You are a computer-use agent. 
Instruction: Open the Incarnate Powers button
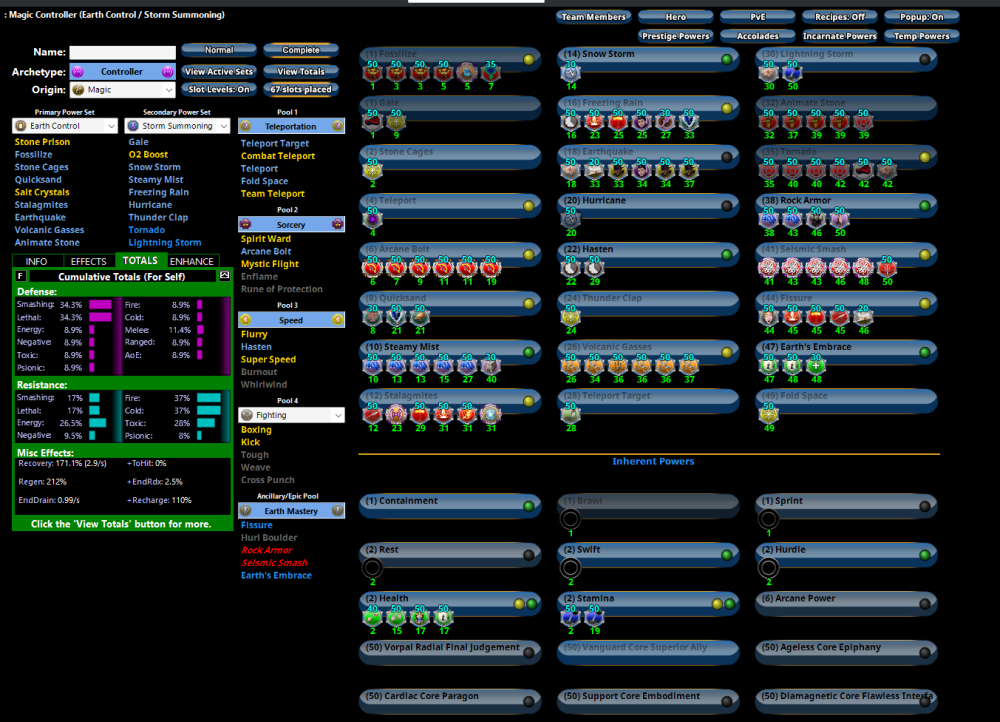pos(841,36)
